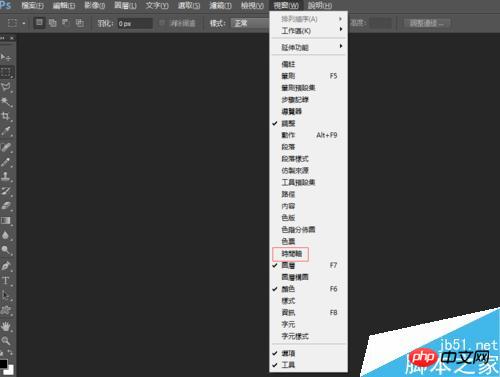Select the Eraser tool
Screen dimensions: 500x377
click(x=6, y=206)
